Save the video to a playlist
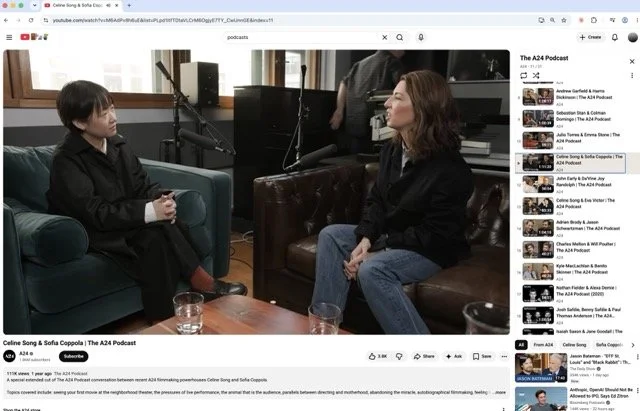The image size is (640, 411). tap(482, 356)
